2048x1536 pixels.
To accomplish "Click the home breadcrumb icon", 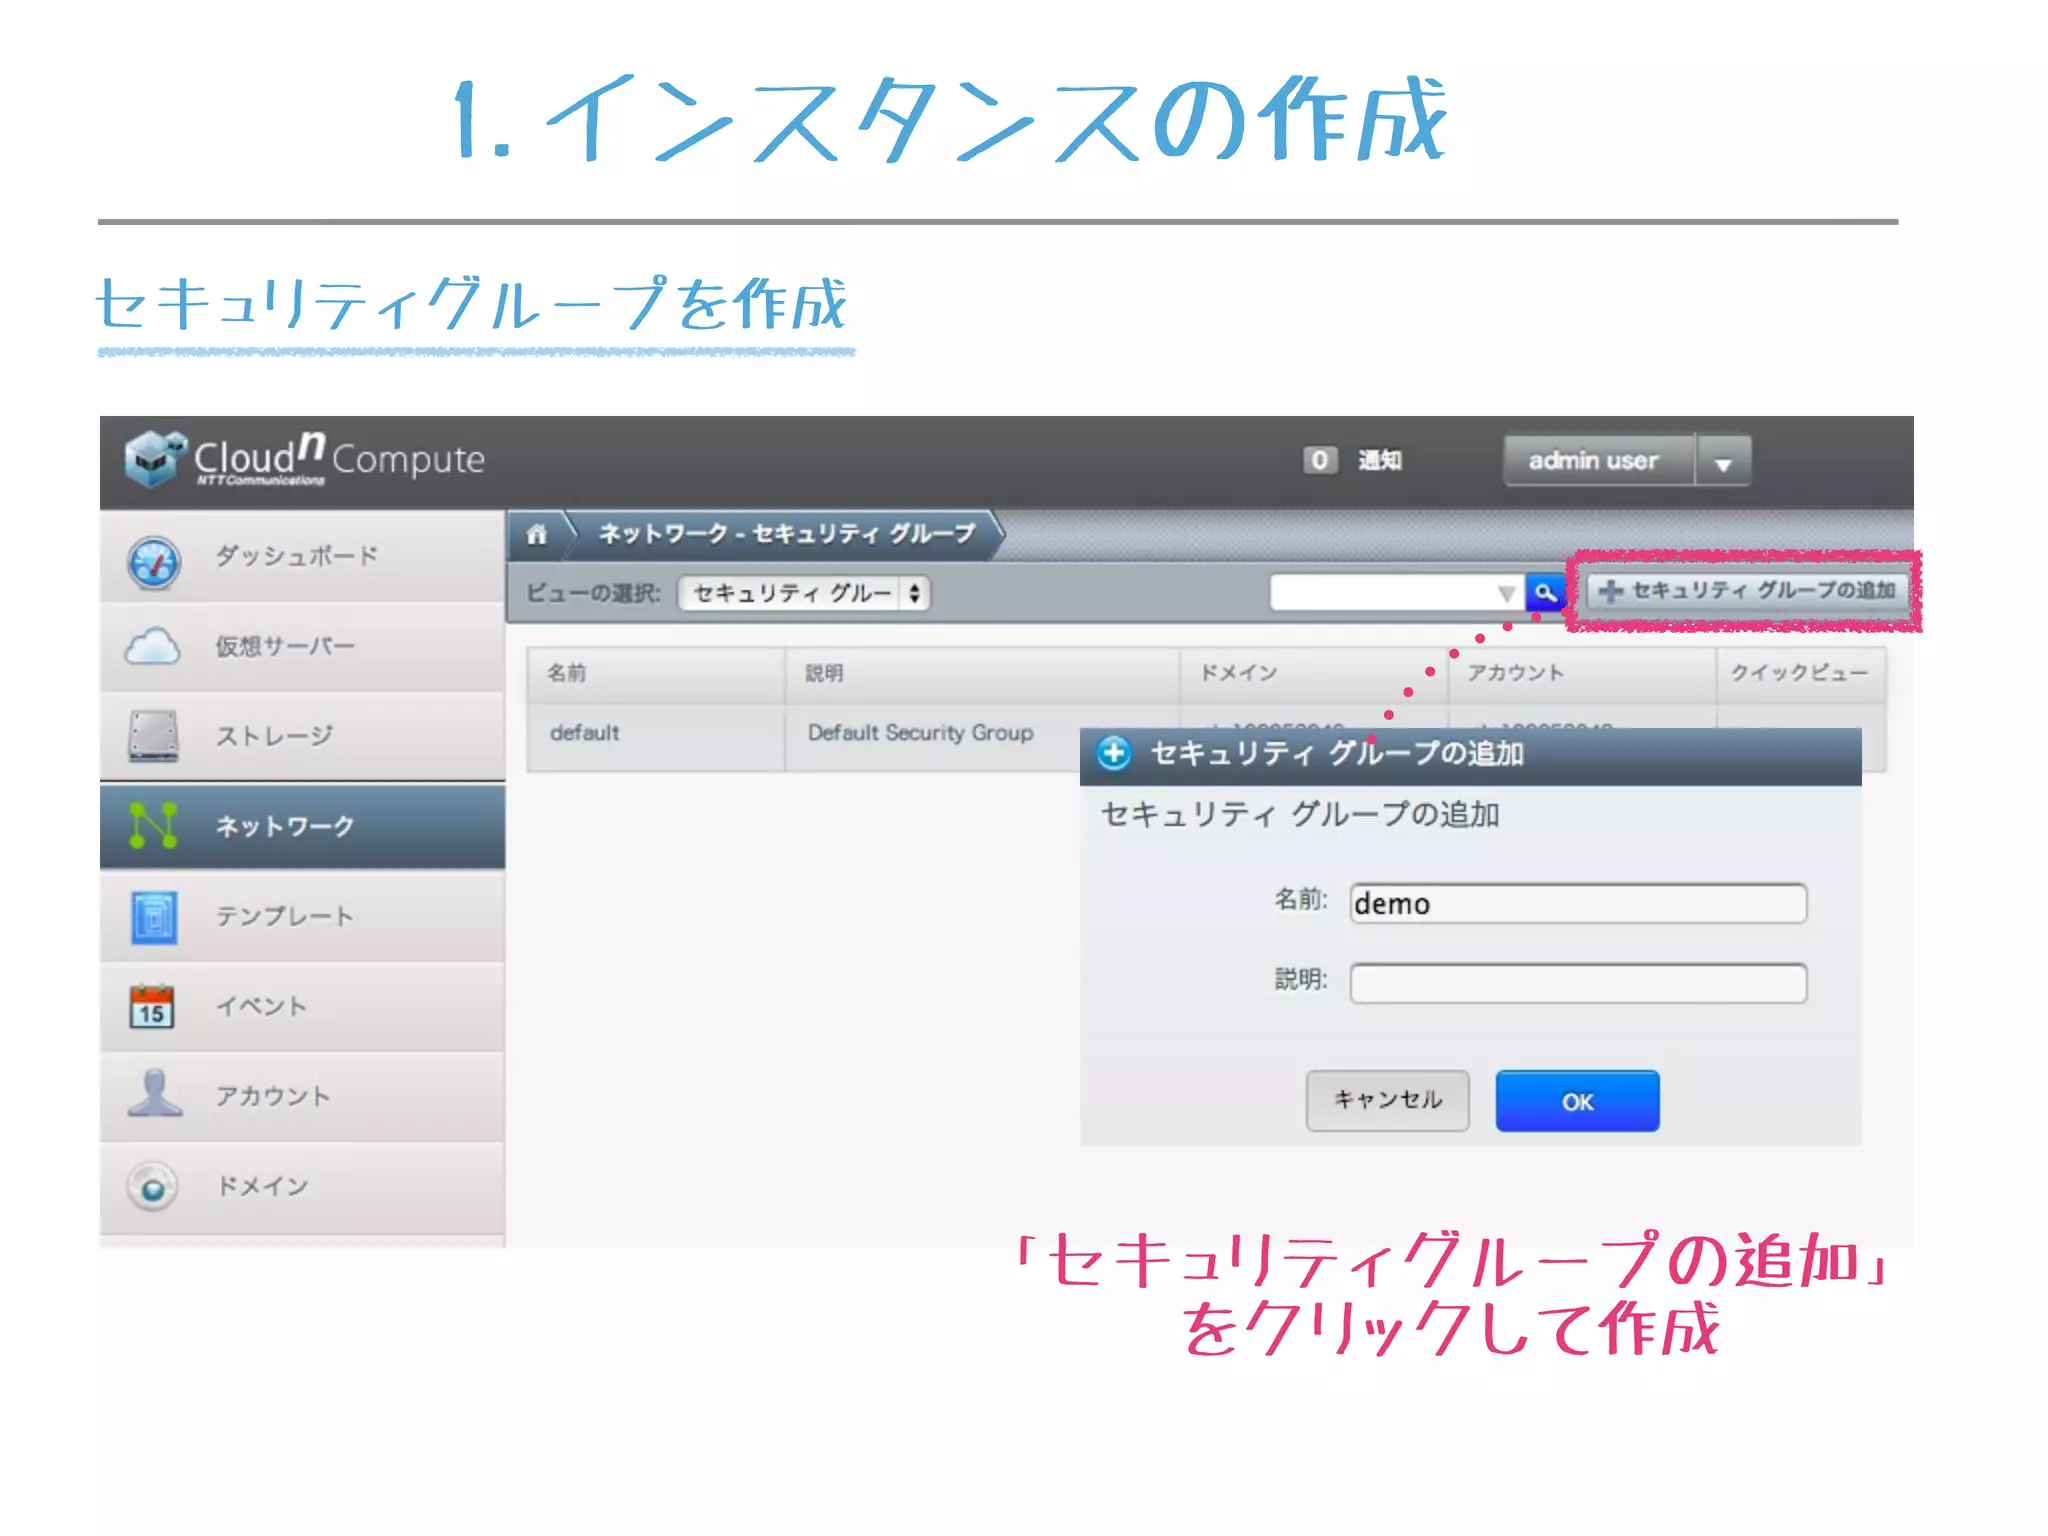I will (x=537, y=534).
